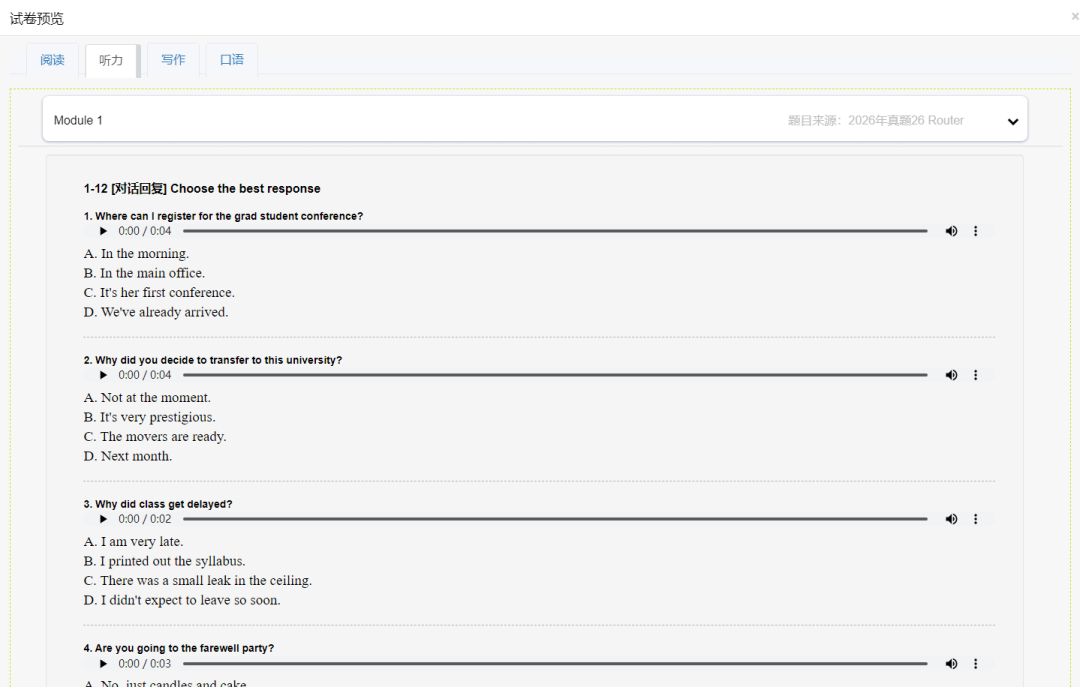The width and height of the screenshot is (1080, 687).
Task: Switch to the 写作 tab
Action: [173, 60]
